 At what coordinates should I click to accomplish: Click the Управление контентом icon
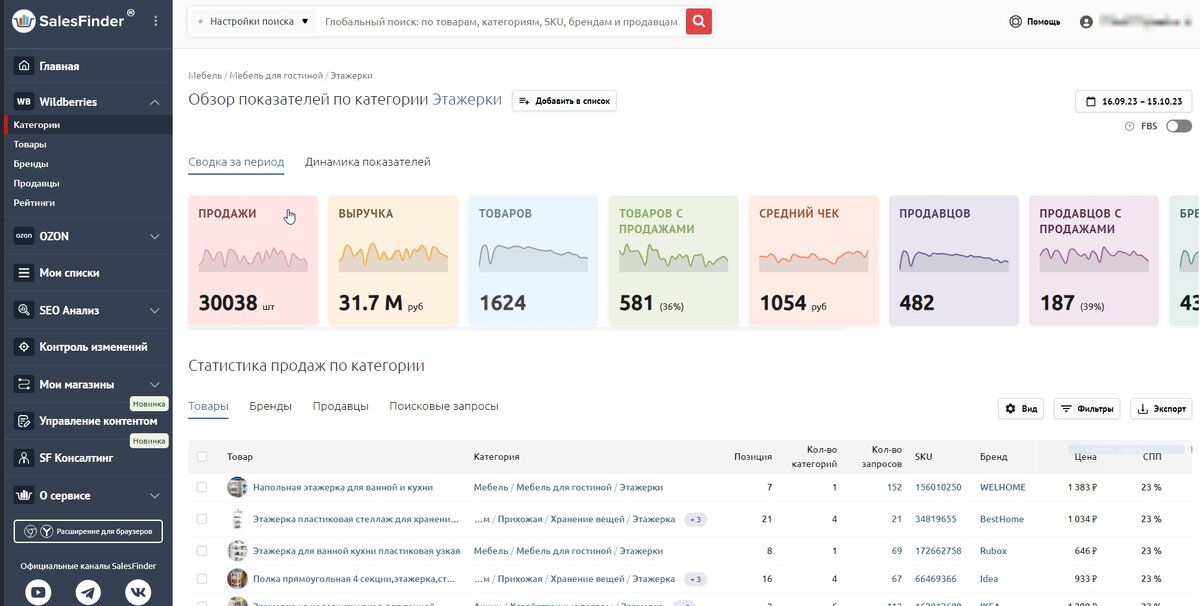point(23,421)
